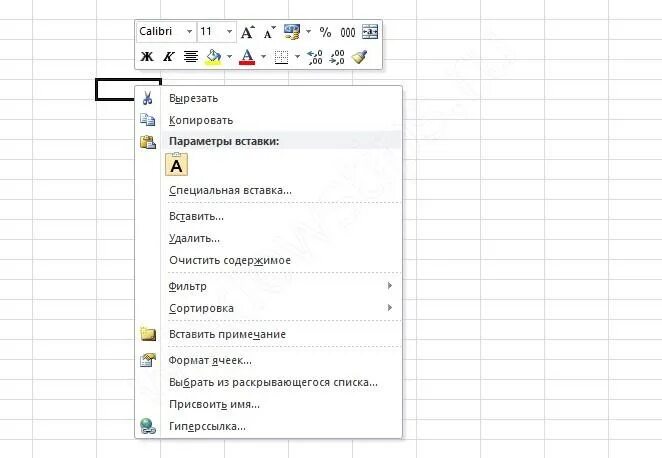Expand the Фильтр submenu
This screenshot has height=458, width=662.
pos(268,286)
